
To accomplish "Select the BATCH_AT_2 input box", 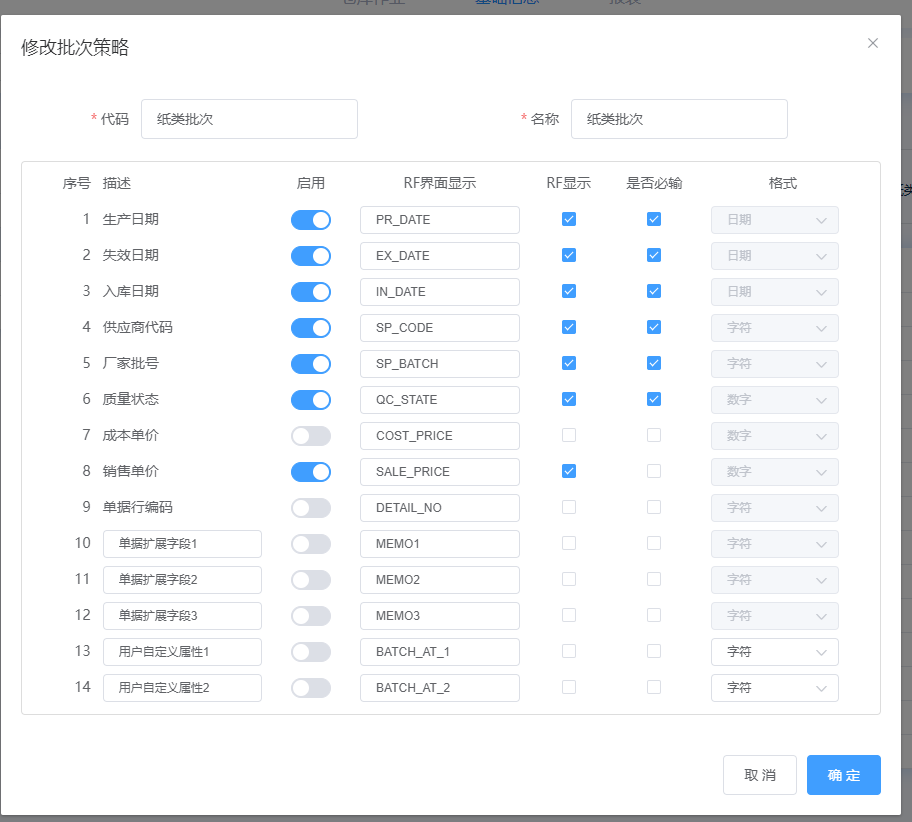I will pos(439,688).
